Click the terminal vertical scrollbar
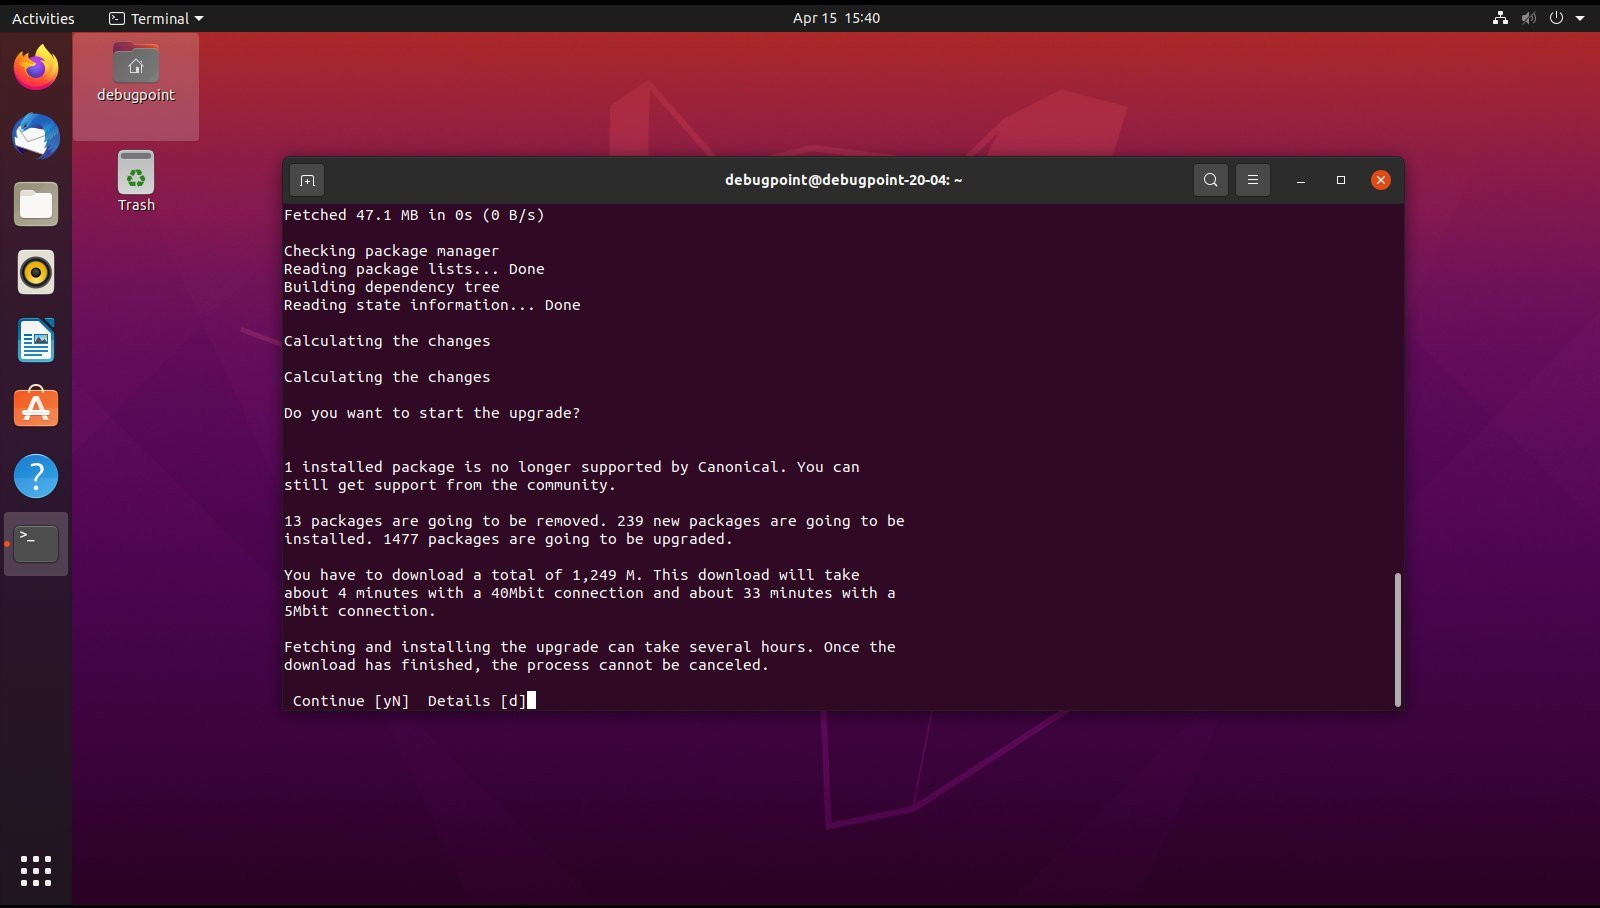Screen dimensions: 1600x908 coord(1397,640)
